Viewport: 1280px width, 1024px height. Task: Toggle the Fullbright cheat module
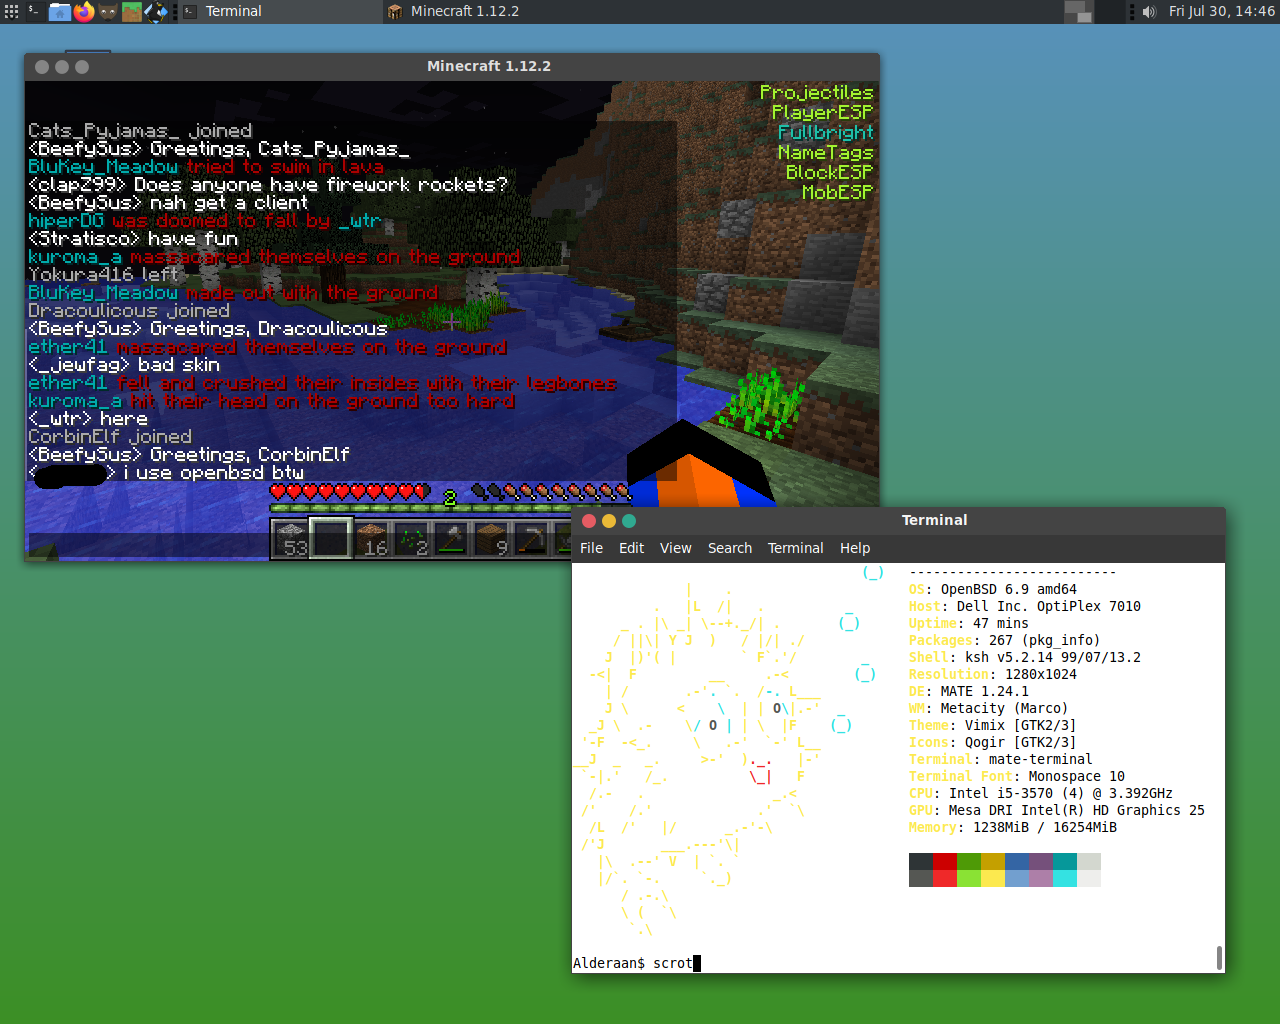(826, 130)
